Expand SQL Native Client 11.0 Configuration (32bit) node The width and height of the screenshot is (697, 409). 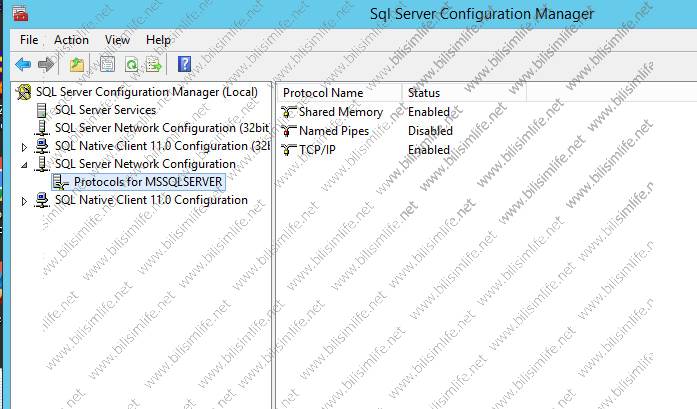click(24, 147)
